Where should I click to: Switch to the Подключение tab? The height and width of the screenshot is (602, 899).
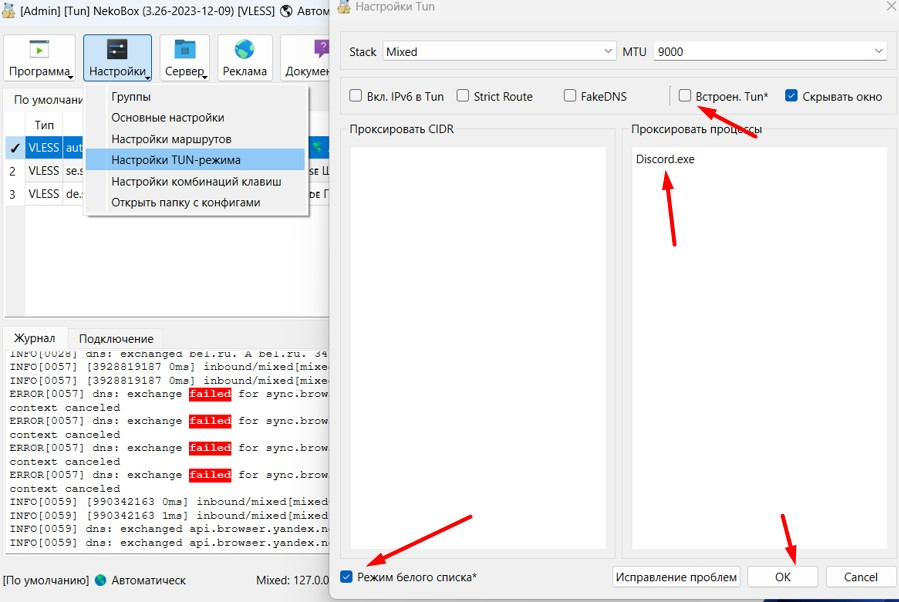click(116, 338)
